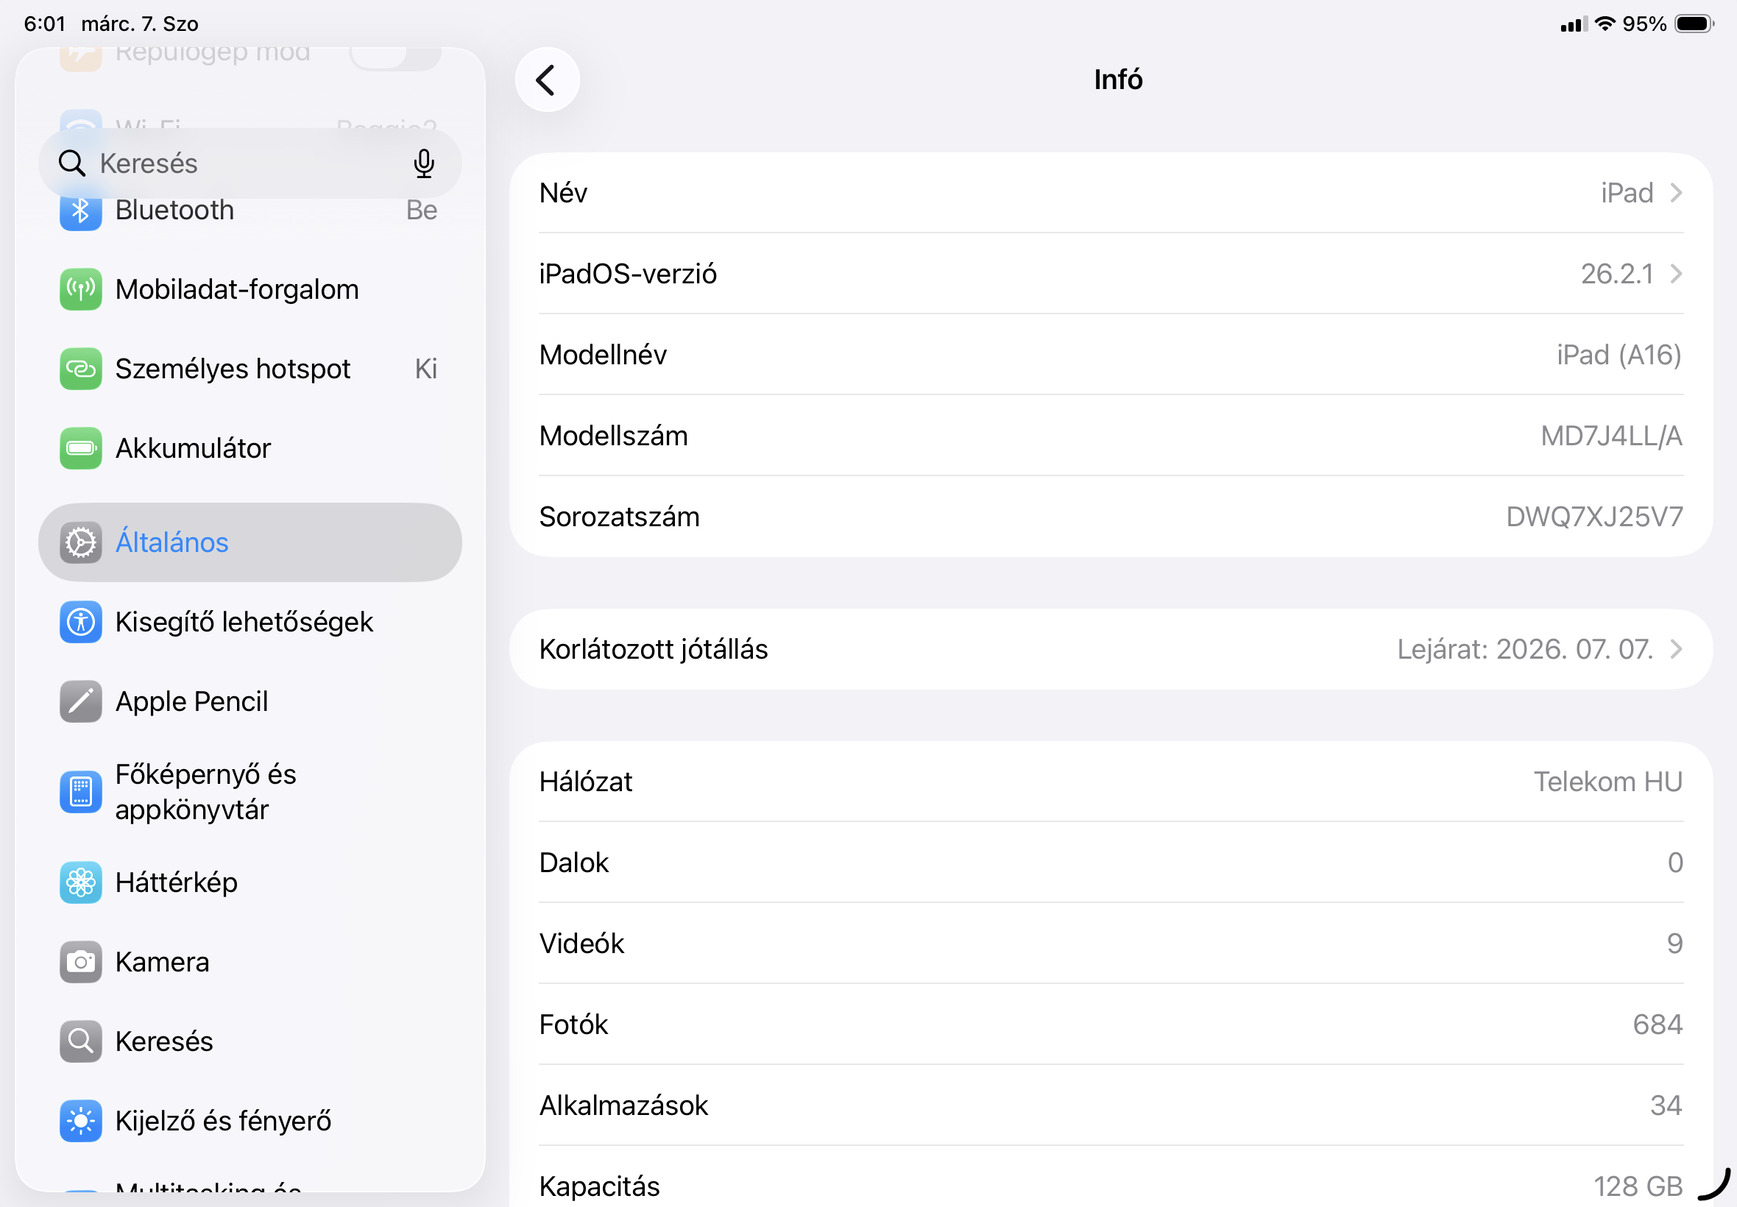The height and width of the screenshot is (1207, 1737).
Task: Expand Korlátozott jótállás warranty chevron
Action: tap(1676, 649)
